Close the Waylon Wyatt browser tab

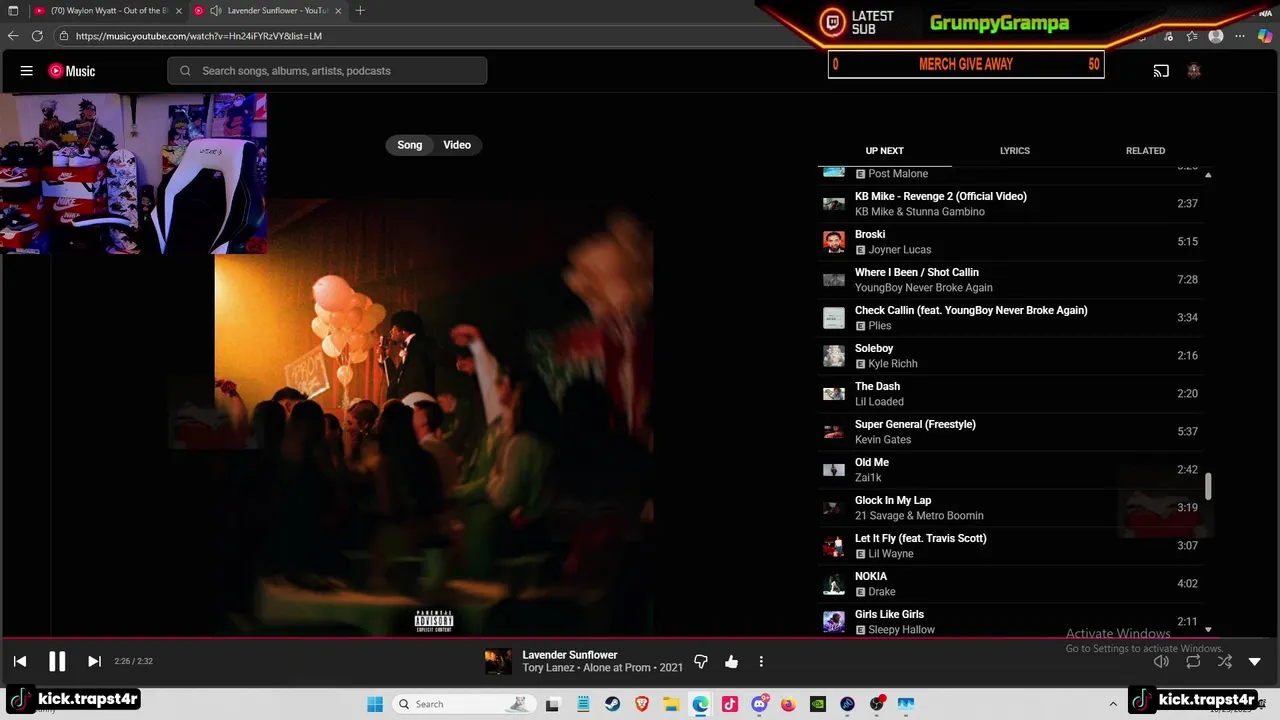178,11
